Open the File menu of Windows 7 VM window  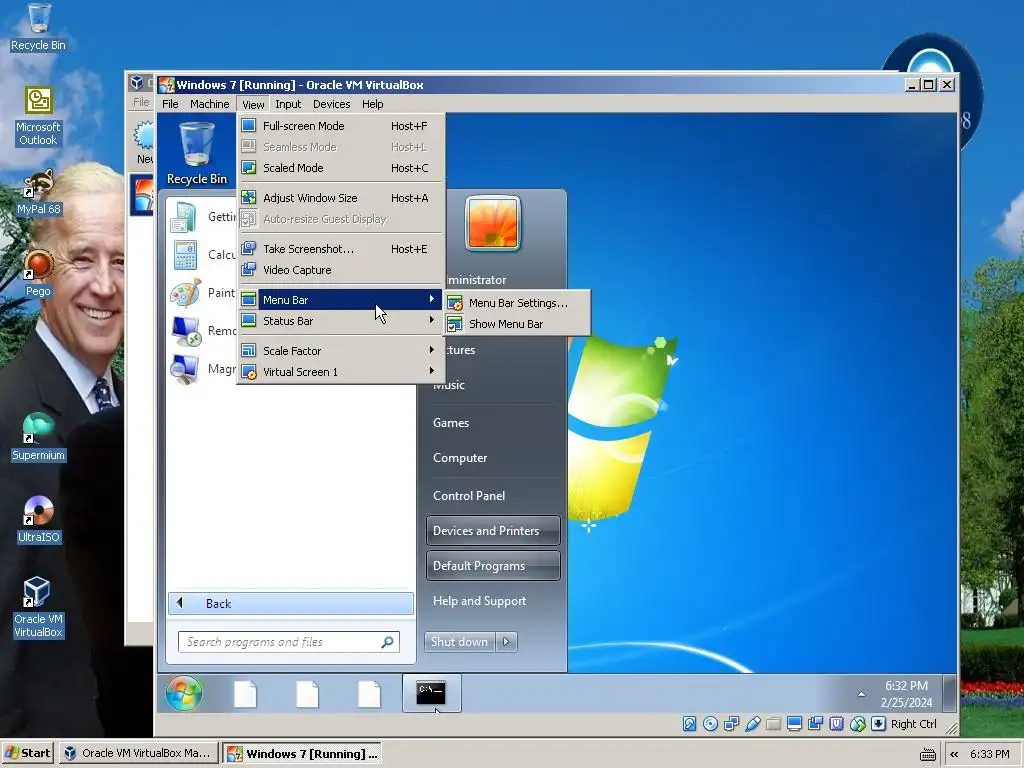coord(170,104)
